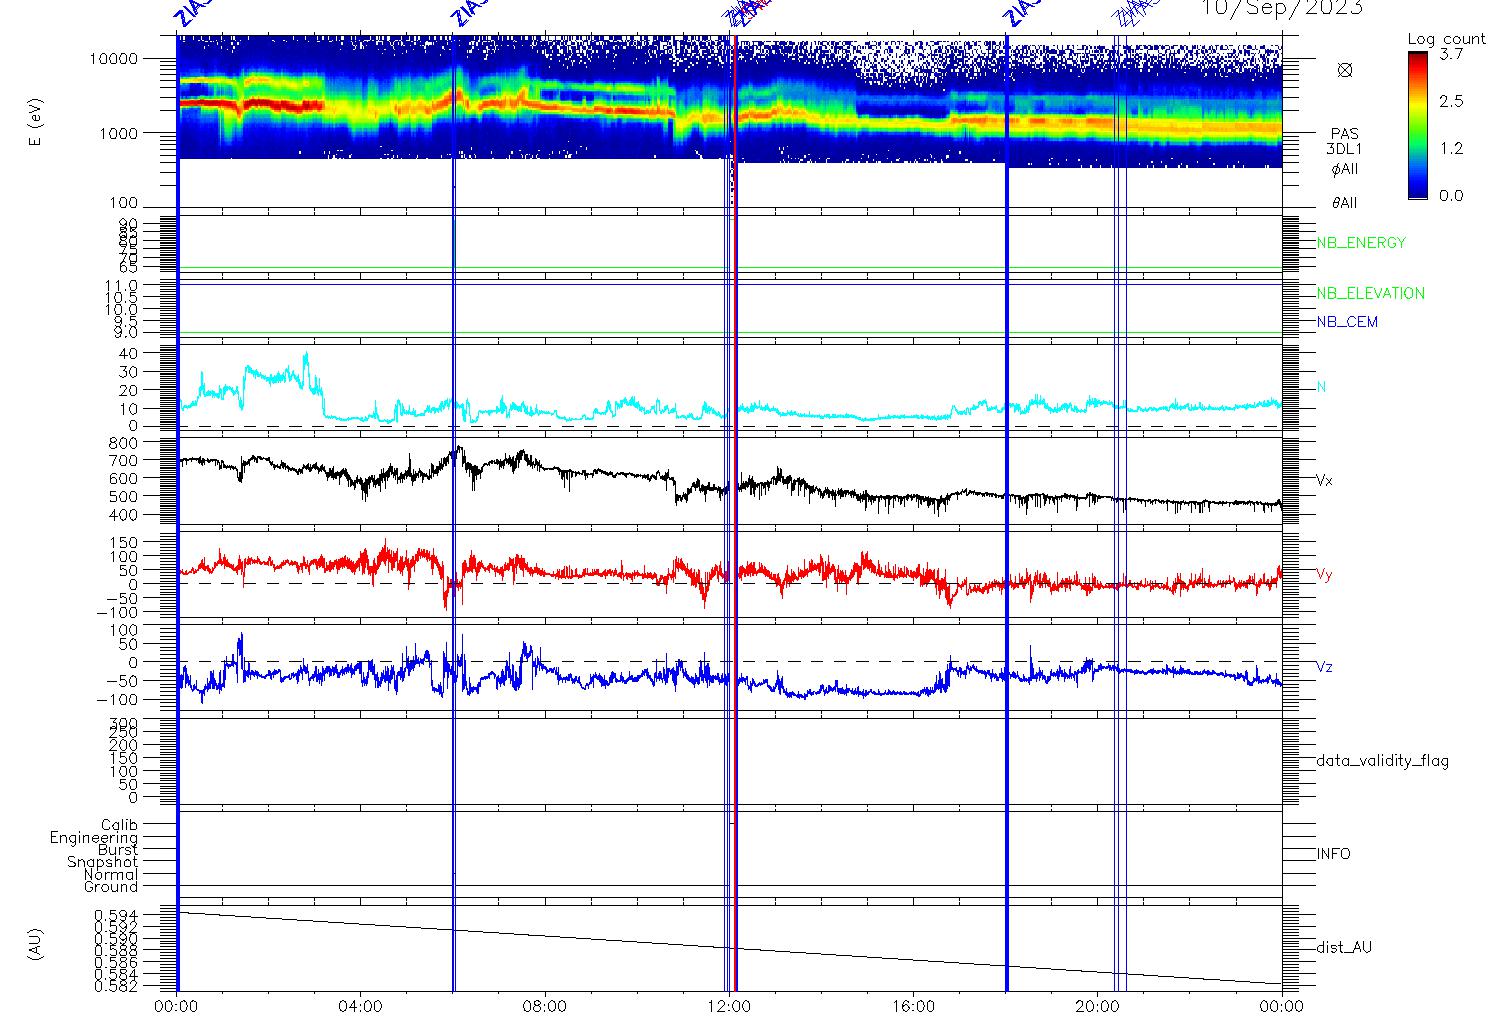
Task: Click the Engineering mode label
Action: 94,838
